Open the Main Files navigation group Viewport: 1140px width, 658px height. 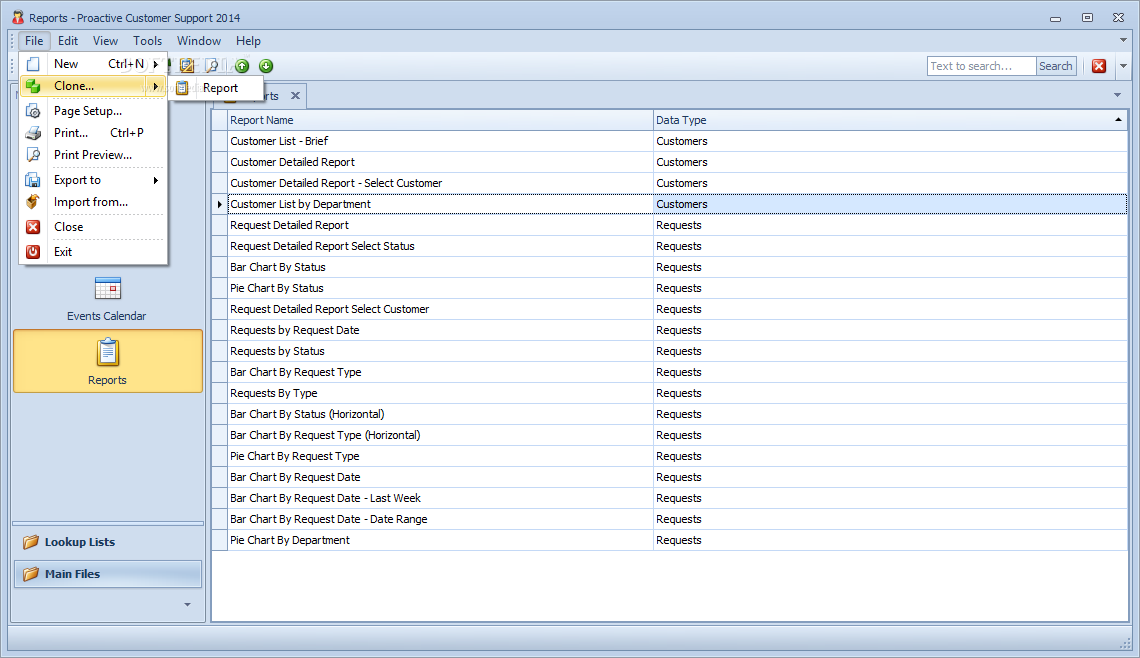pyautogui.click(x=108, y=574)
